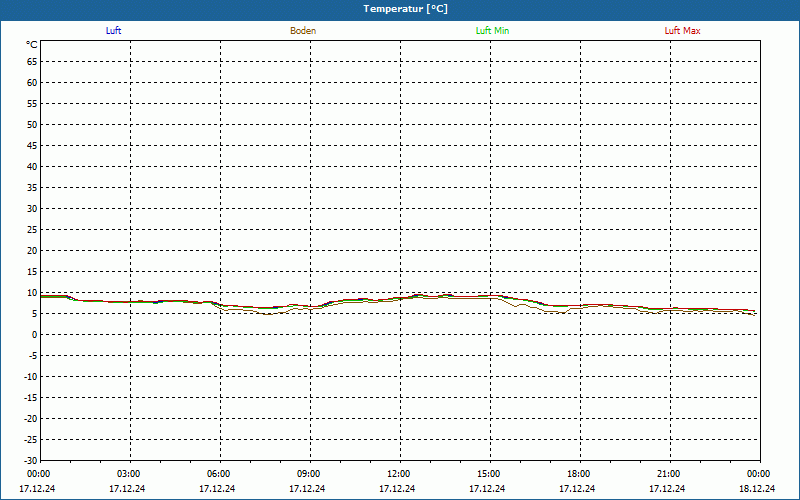
Task: Click the -20 y-axis value
Action: pyautogui.click(x=31, y=419)
